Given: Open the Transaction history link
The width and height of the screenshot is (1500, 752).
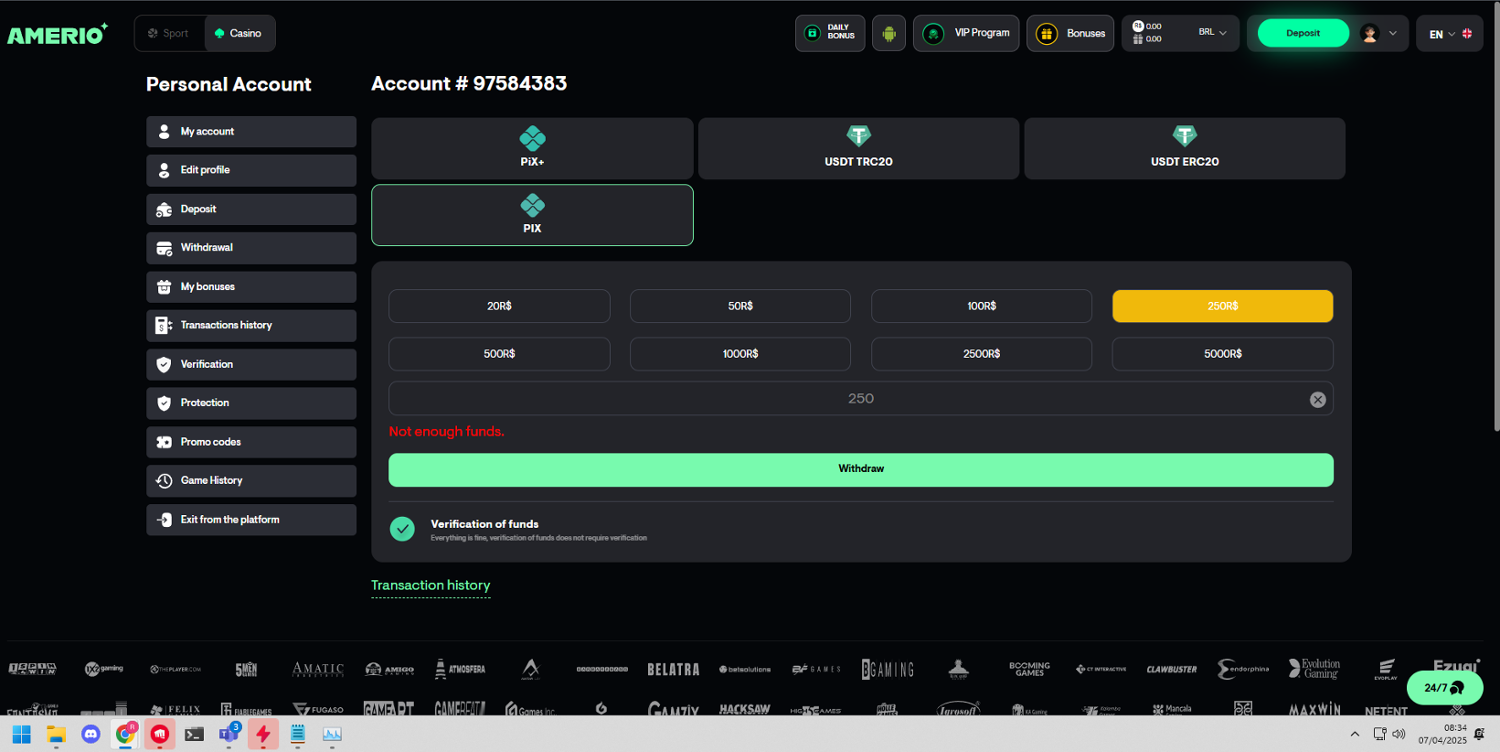Looking at the screenshot, I should (x=430, y=585).
